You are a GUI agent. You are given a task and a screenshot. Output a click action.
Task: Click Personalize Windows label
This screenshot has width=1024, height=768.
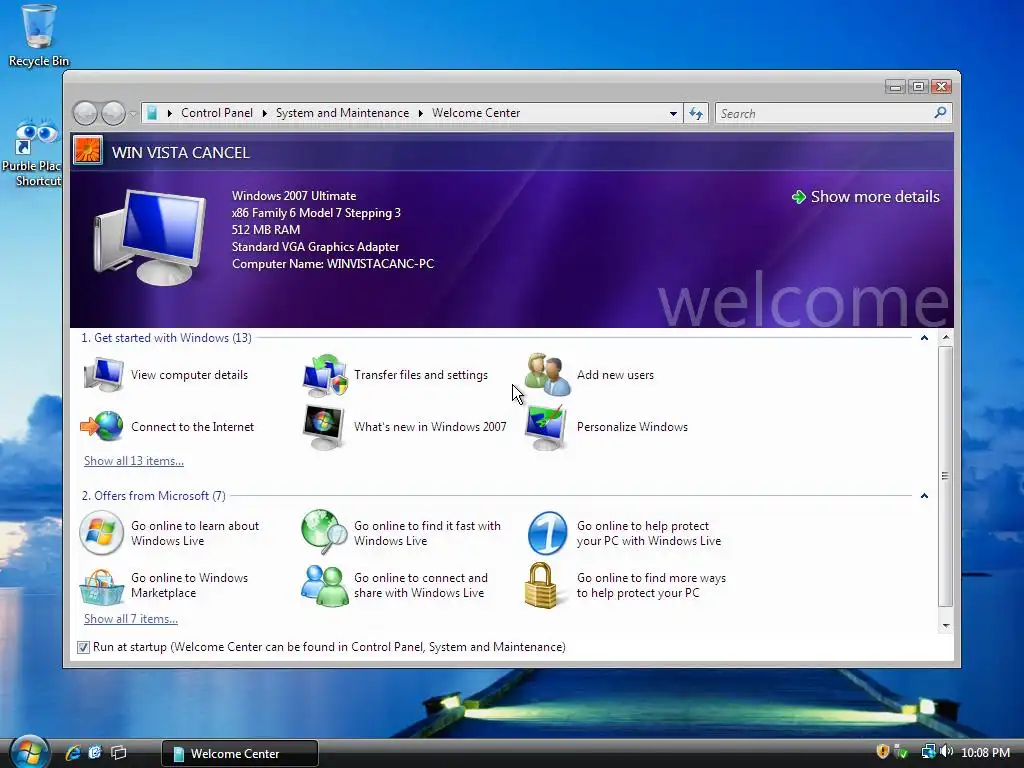632,426
